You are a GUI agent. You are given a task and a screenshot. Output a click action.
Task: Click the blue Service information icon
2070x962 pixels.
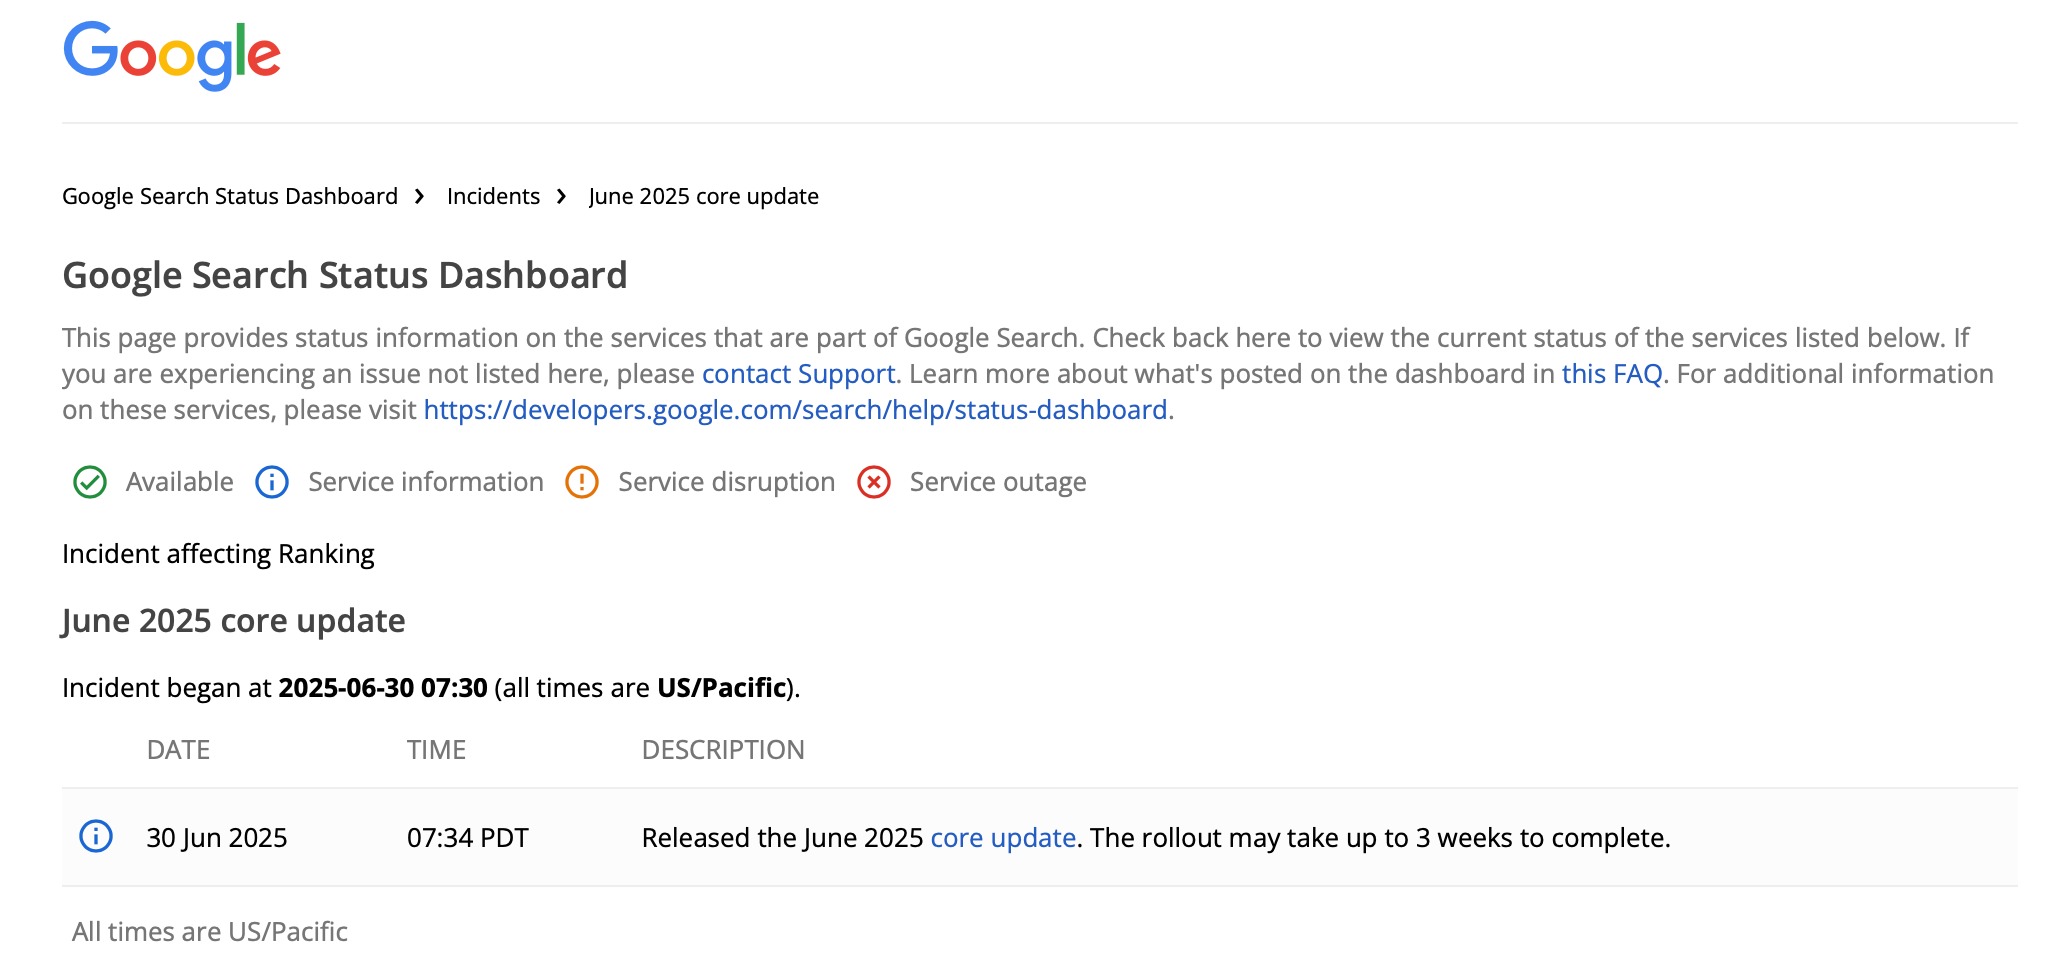(x=271, y=482)
